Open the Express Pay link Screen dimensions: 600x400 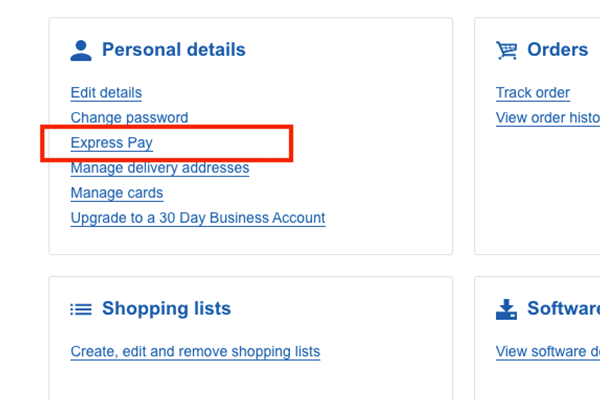pos(111,143)
